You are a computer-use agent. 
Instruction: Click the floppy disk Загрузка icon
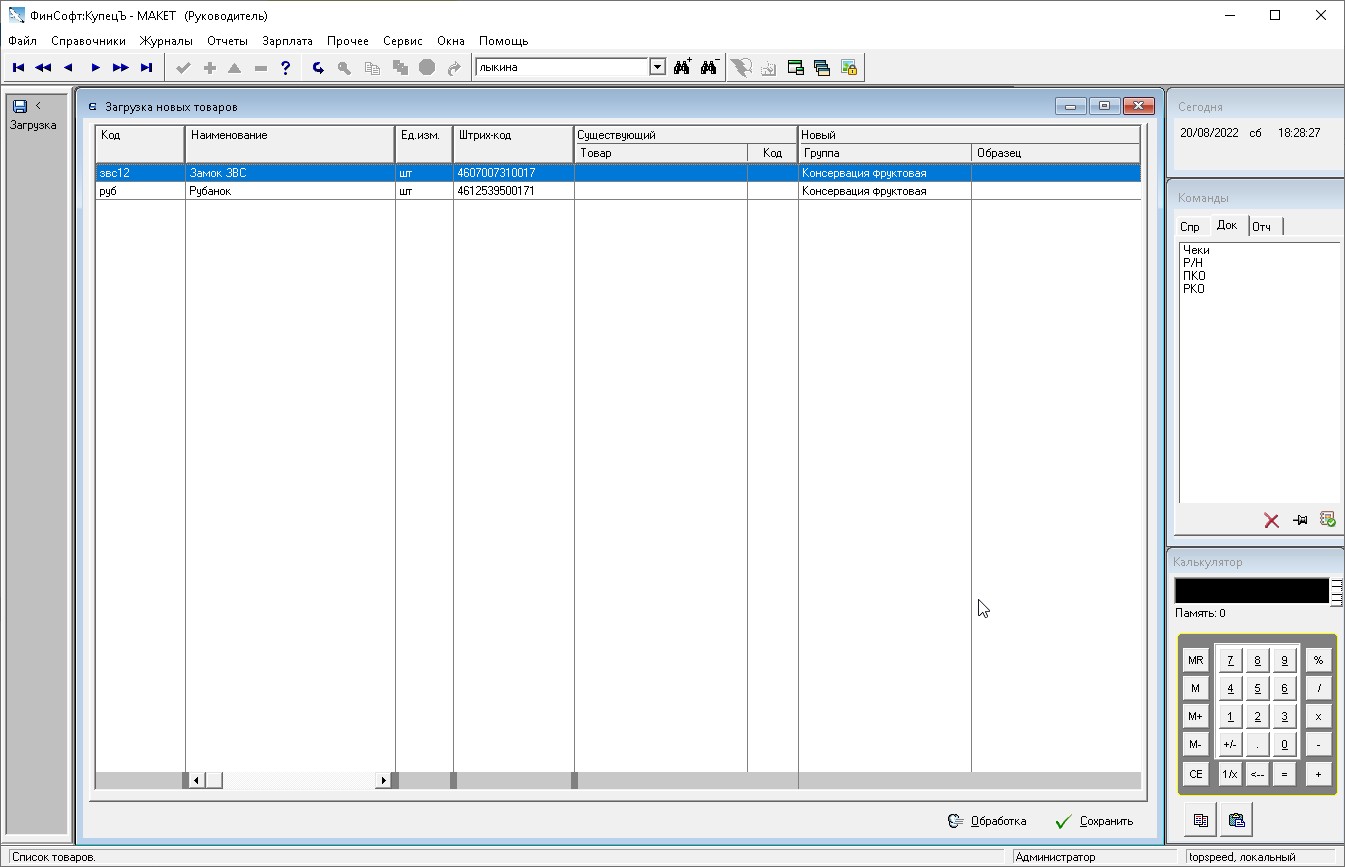pyautogui.click(x=19, y=106)
